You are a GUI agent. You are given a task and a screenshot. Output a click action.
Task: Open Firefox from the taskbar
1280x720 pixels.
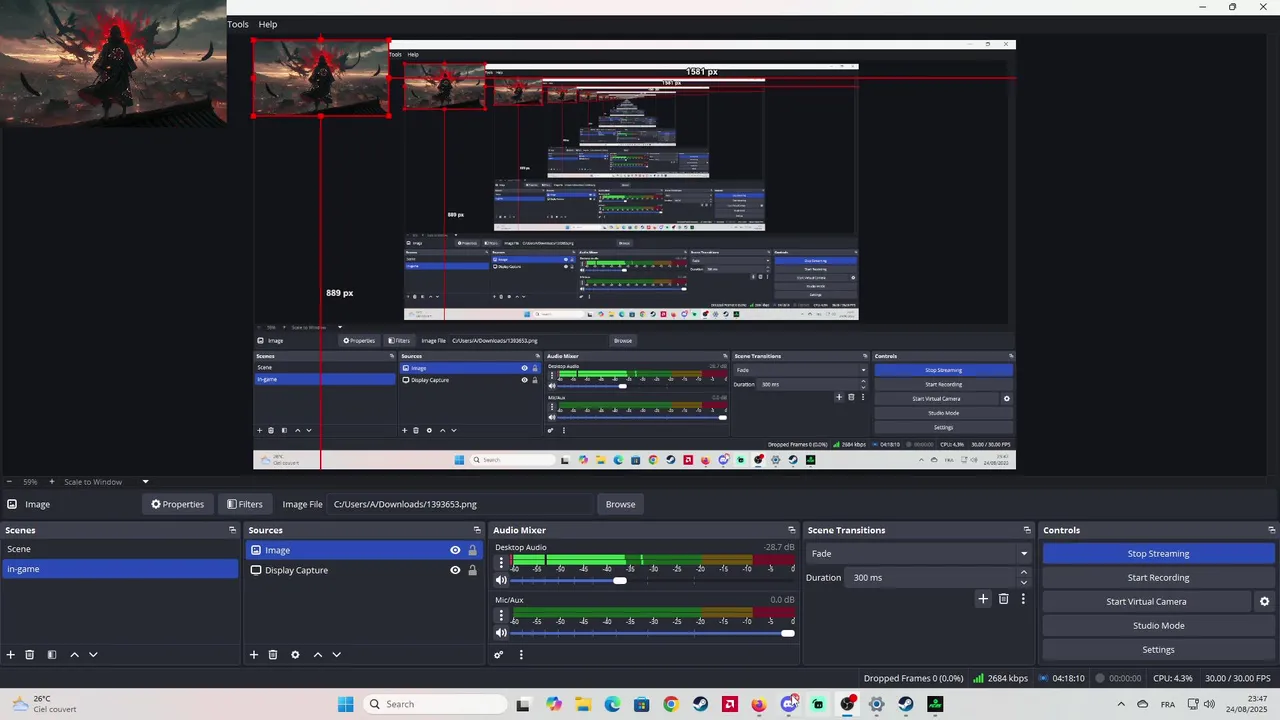pyautogui.click(x=759, y=704)
